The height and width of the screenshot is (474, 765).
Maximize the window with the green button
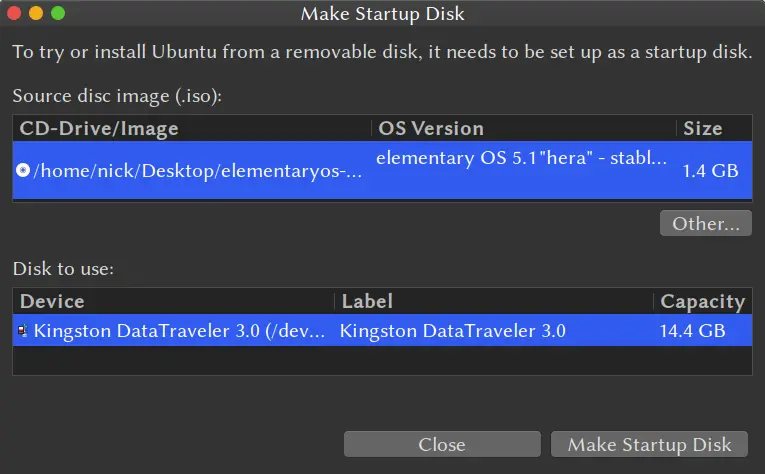[58, 14]
